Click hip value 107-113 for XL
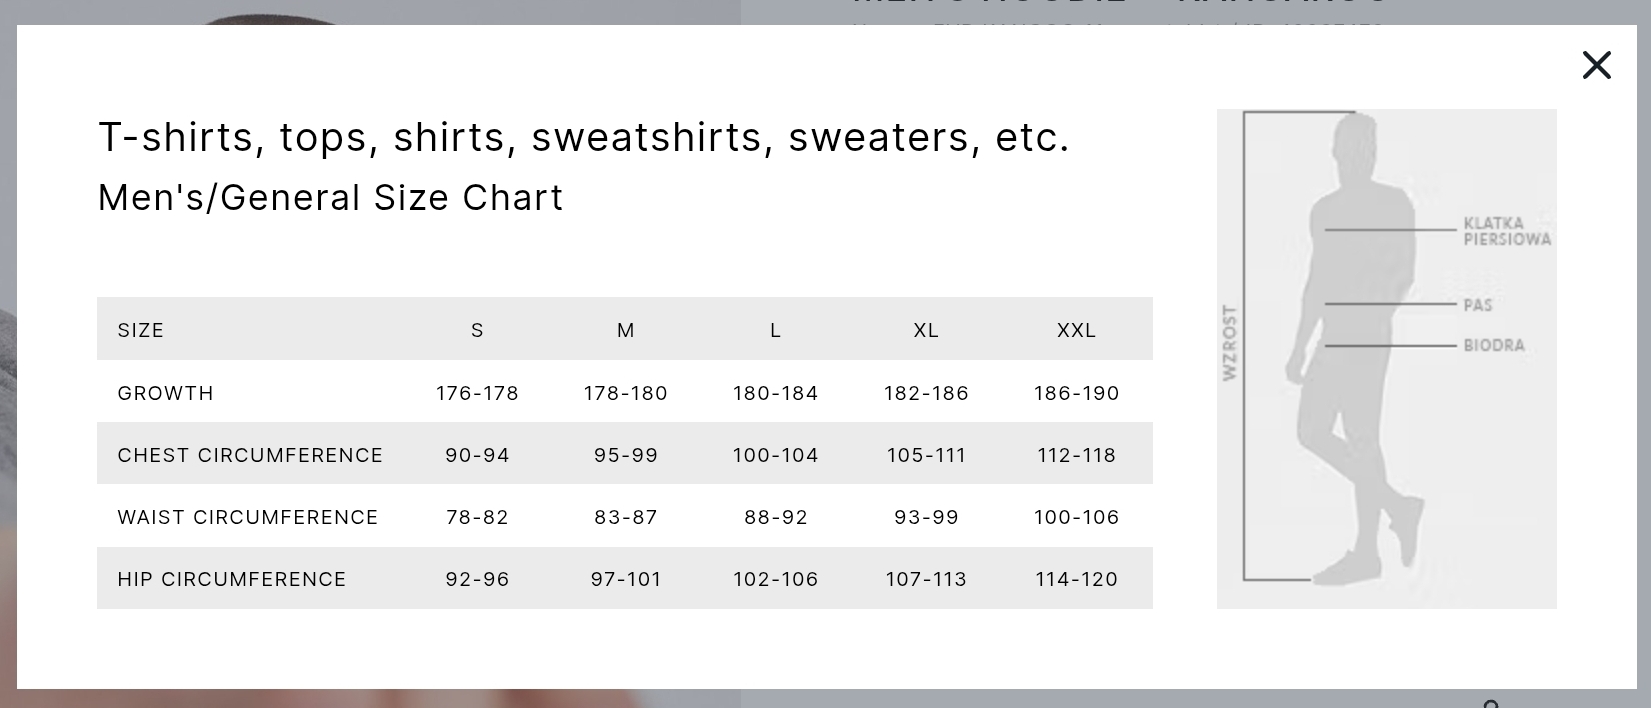 [926, 579]
